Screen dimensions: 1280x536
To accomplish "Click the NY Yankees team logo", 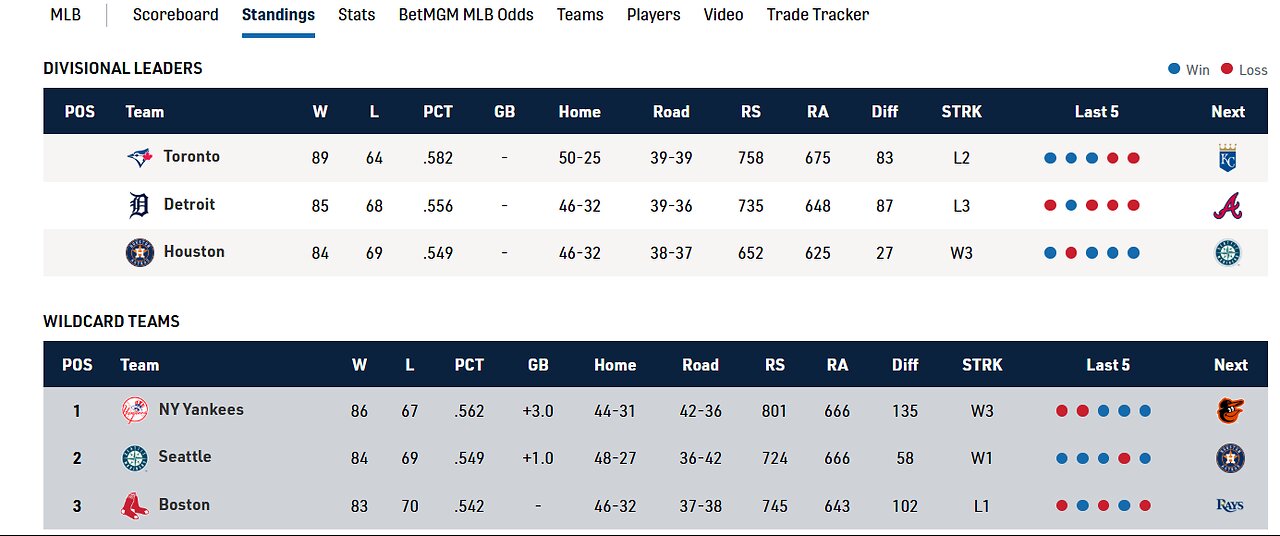I will click(134, 410).
